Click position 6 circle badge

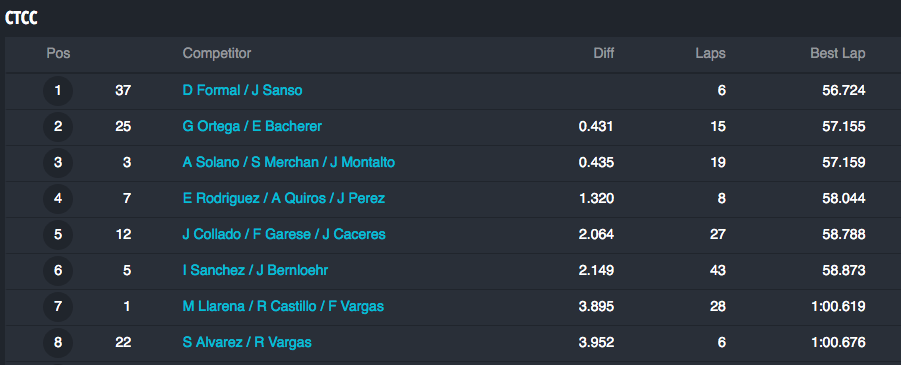pyautogui.click(x=58, y=270)
